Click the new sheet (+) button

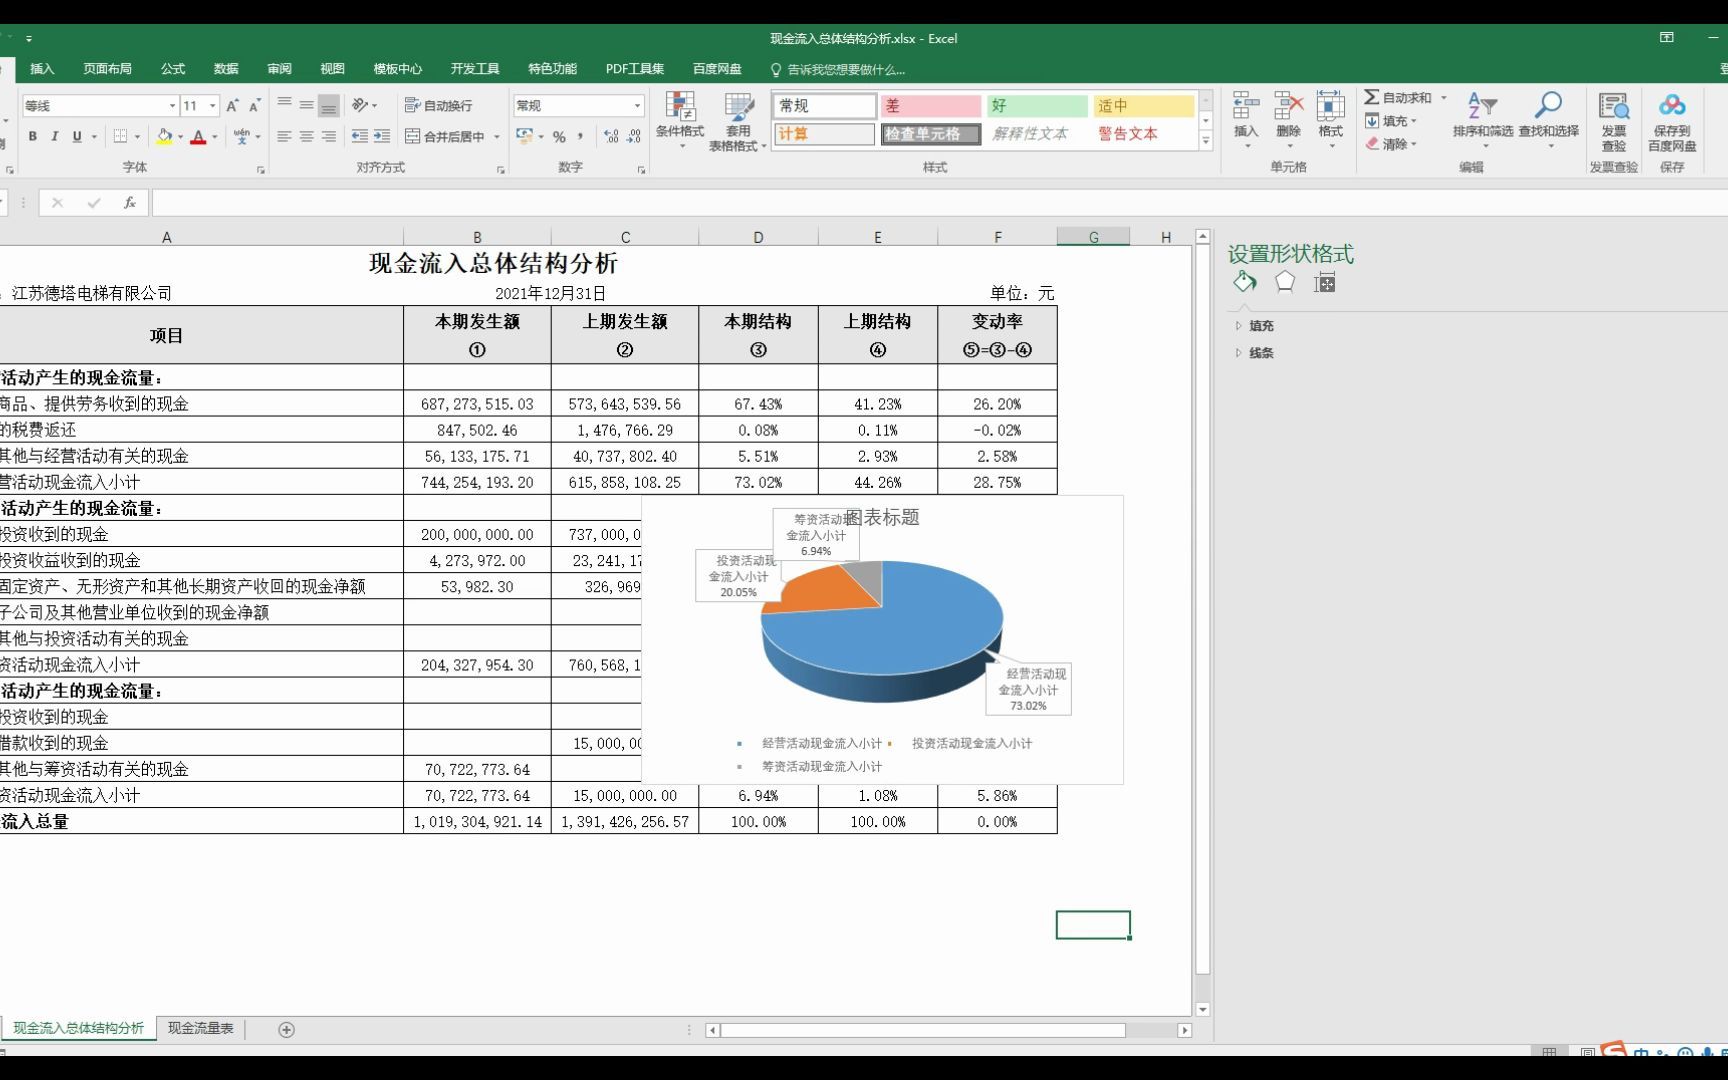(x=286, y=1029)
